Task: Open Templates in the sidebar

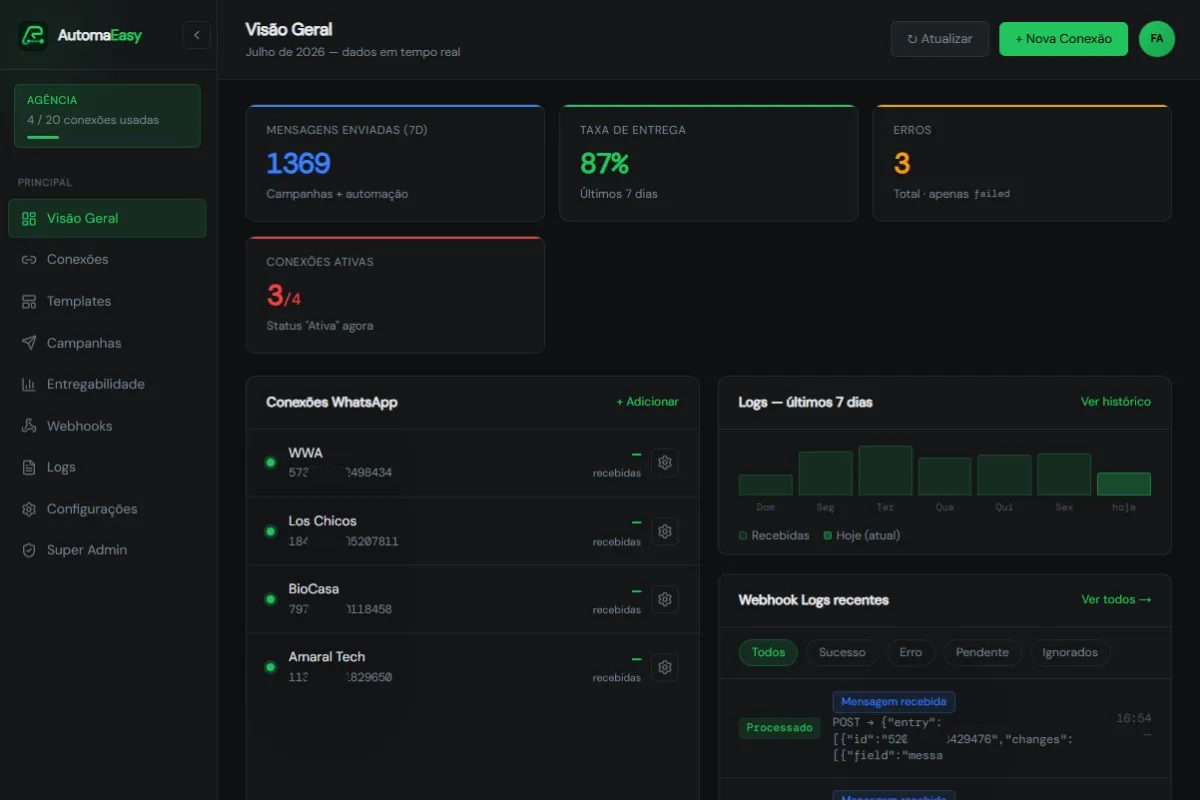Action: point(107,301)
